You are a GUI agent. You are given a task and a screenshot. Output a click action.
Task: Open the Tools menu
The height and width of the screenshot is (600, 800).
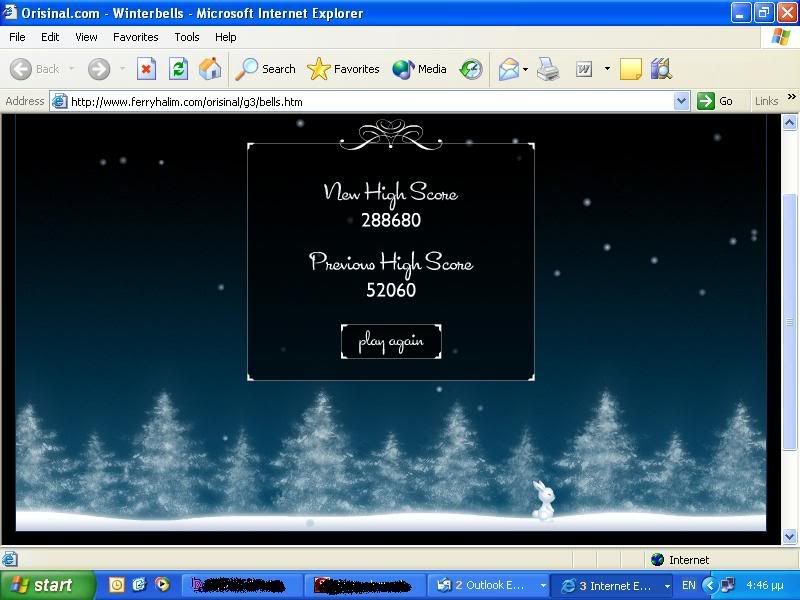pyautogui.click(x=187, y=37)
